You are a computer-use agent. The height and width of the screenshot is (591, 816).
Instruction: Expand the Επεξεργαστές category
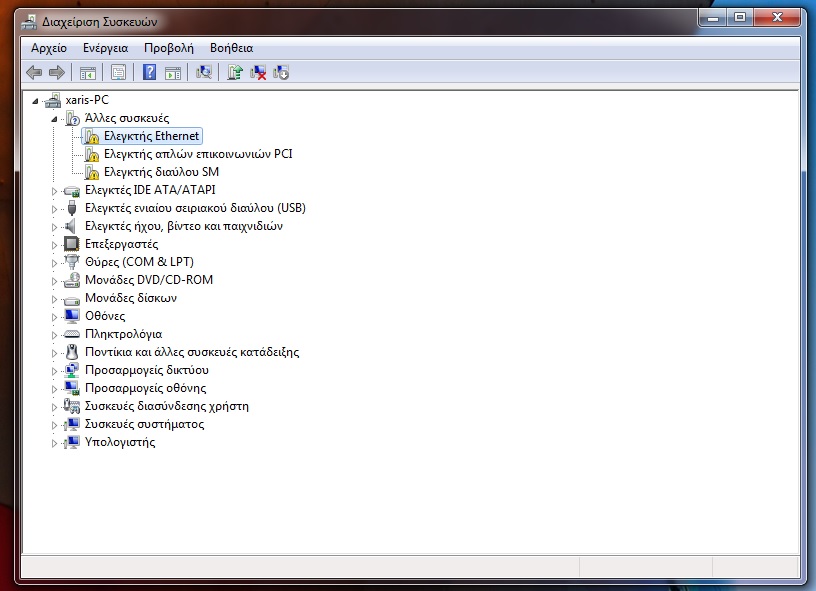tap(54, 245)
